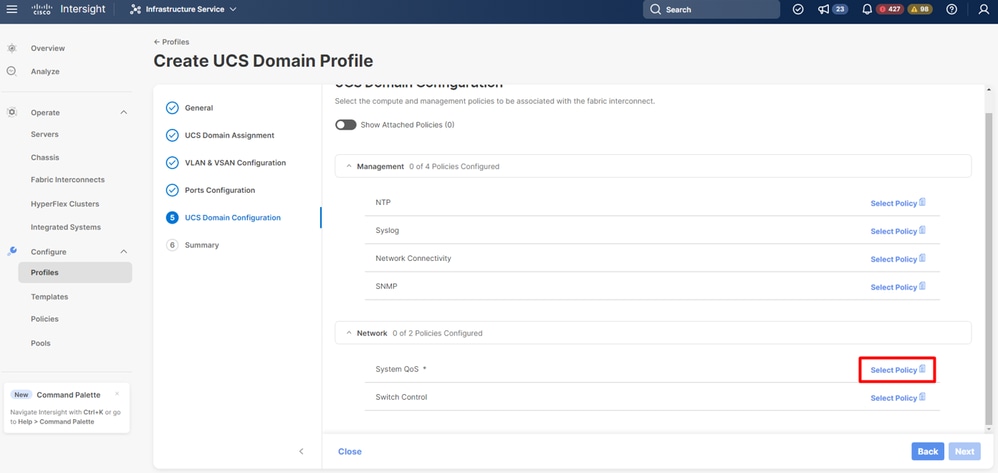
Task: Open the Infrastructure Service switcher dropdown
Action: [x=183, y=10]
